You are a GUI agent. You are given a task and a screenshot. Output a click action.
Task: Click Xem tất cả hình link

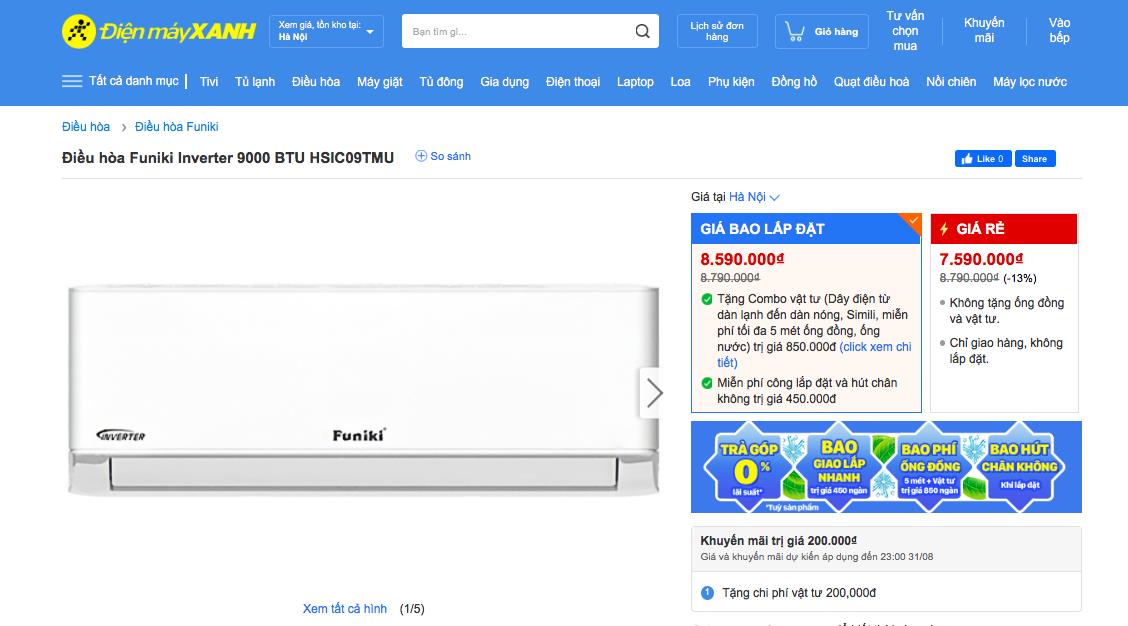coord(345,609)
